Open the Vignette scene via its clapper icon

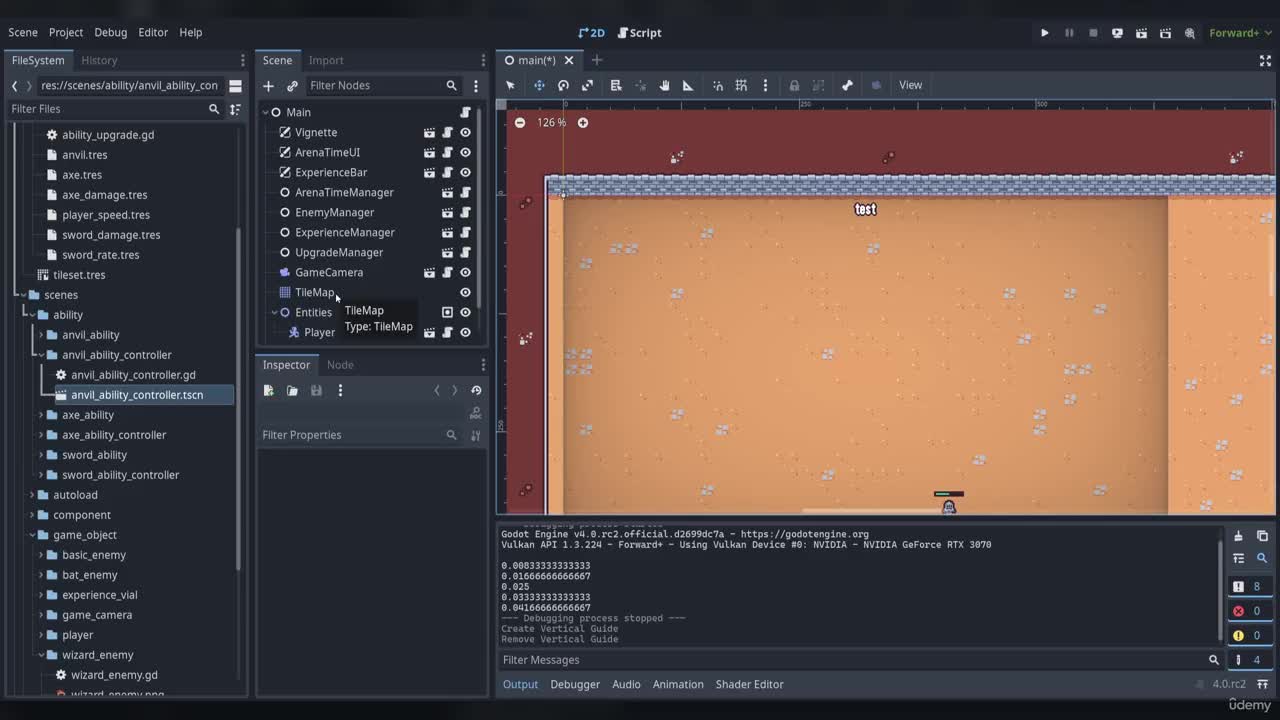tap(429, 132)
